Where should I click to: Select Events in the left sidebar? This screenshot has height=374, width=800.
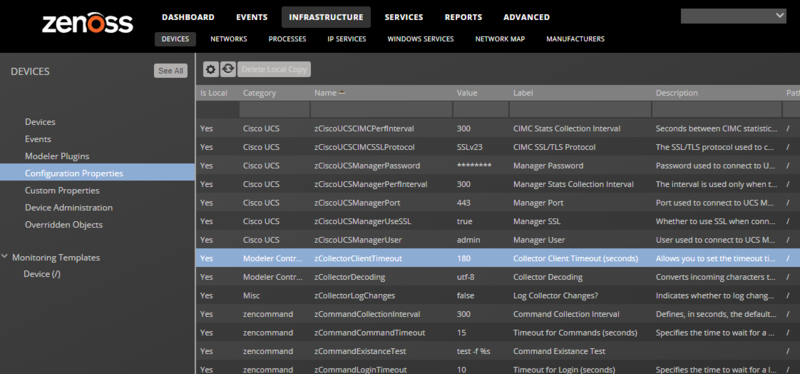(x=38, y=139)
